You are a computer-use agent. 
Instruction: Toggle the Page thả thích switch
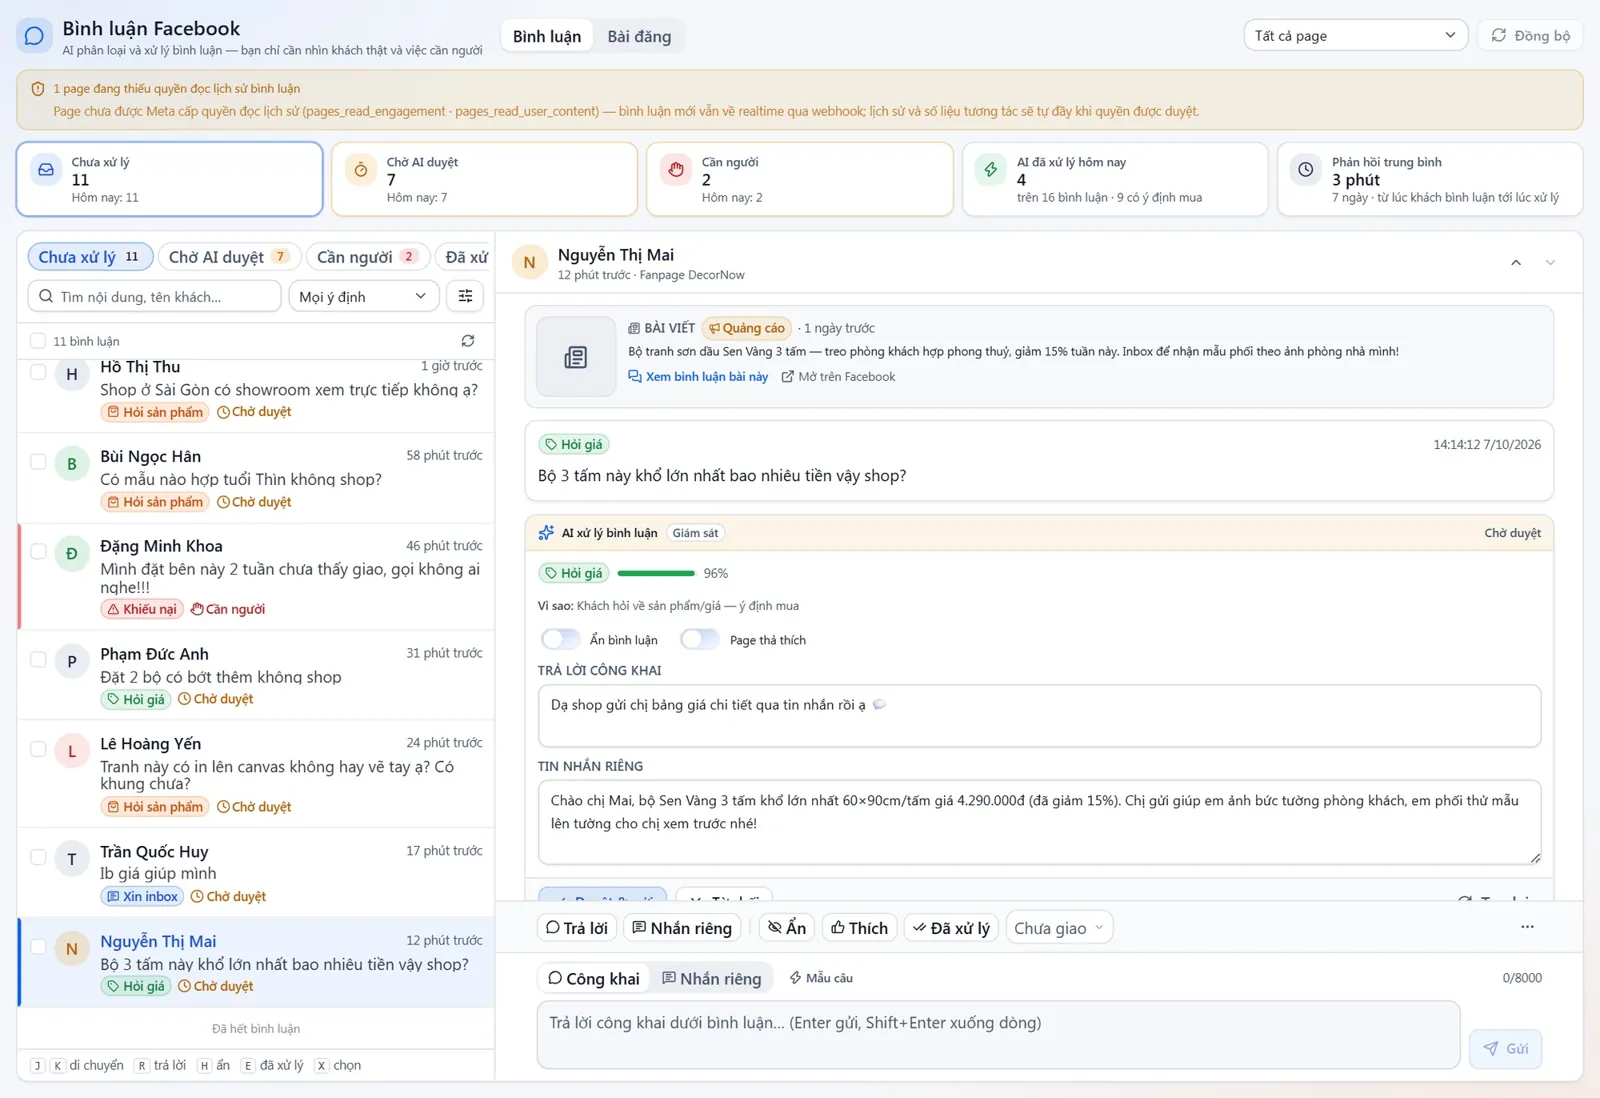click(700, 639)
